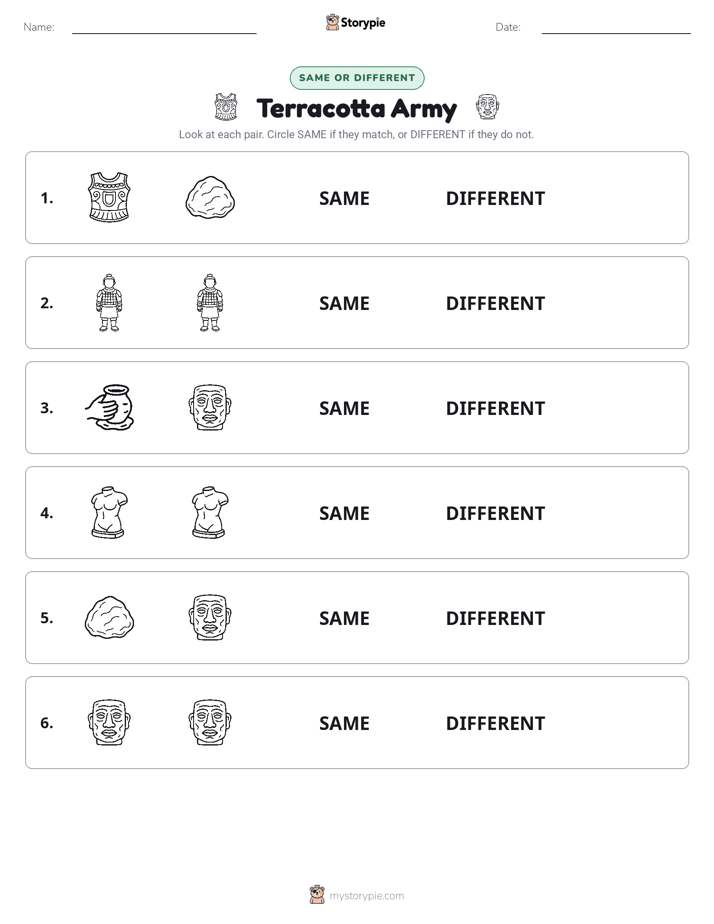This screenshot has width=714, height=924.
Task: Choose DIFFERENT for question 3
Action: click(495, 408)
